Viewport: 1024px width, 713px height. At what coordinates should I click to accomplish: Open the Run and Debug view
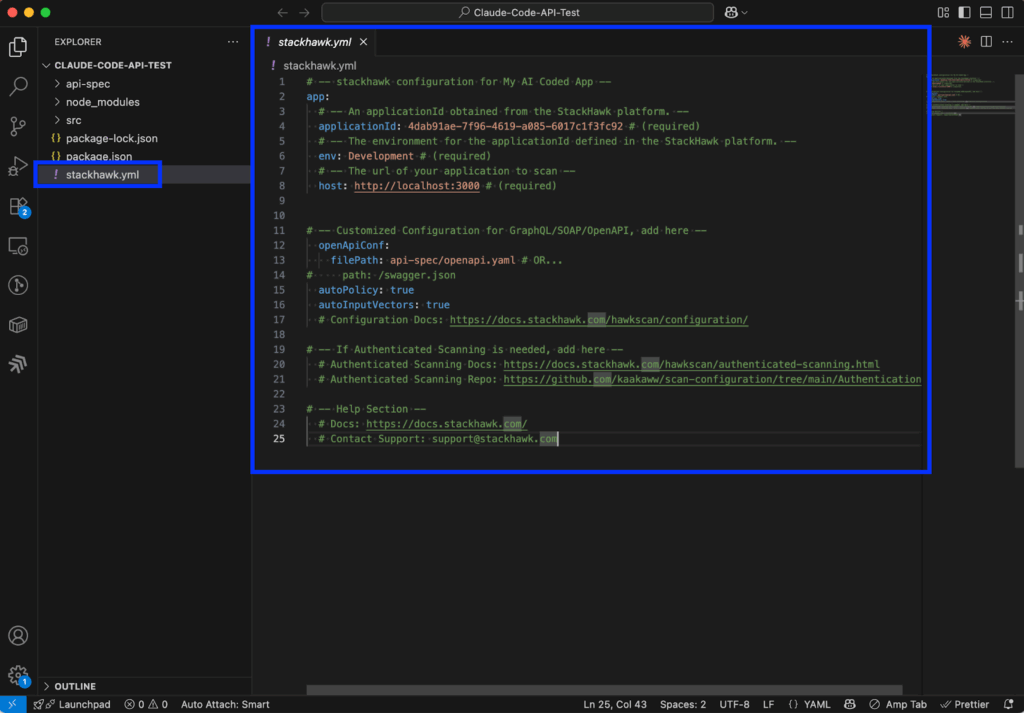pyautogui.click(x=18, y=166)
